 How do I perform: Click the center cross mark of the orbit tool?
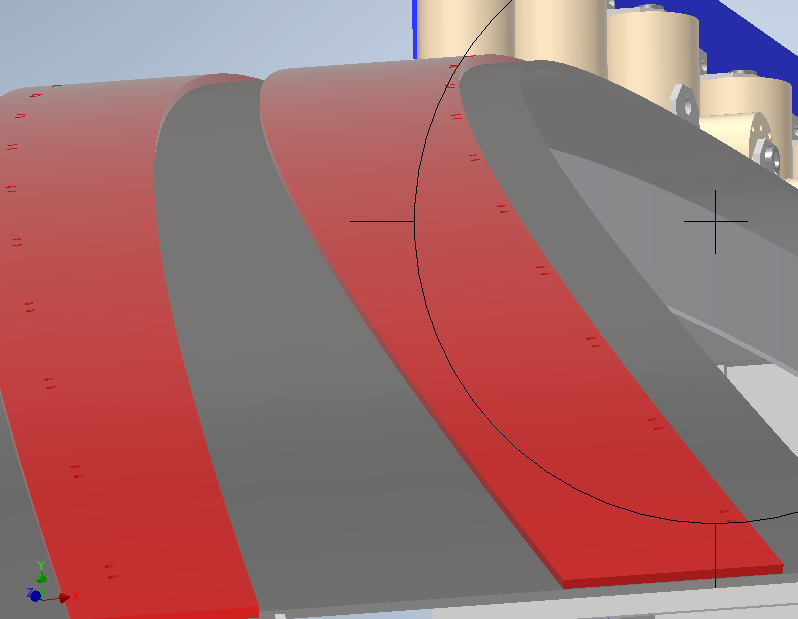[716, 221]
